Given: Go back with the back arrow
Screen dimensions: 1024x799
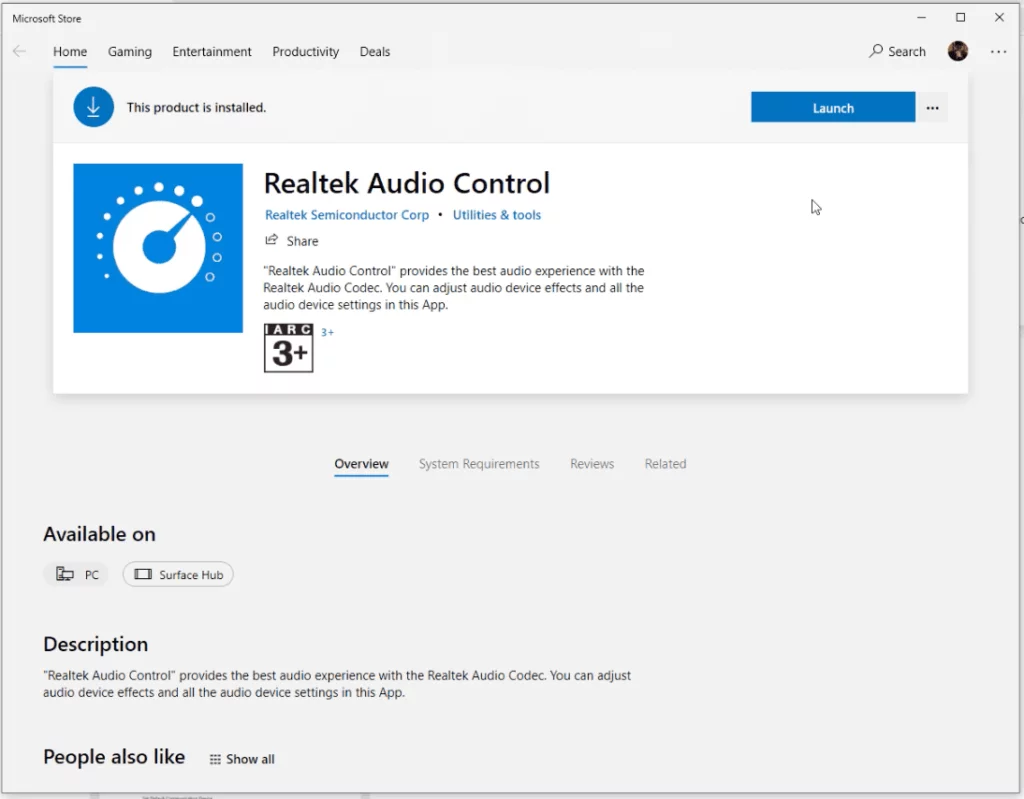Looking at the screenshot, I should pyautogui.click(x=20, y=52).
